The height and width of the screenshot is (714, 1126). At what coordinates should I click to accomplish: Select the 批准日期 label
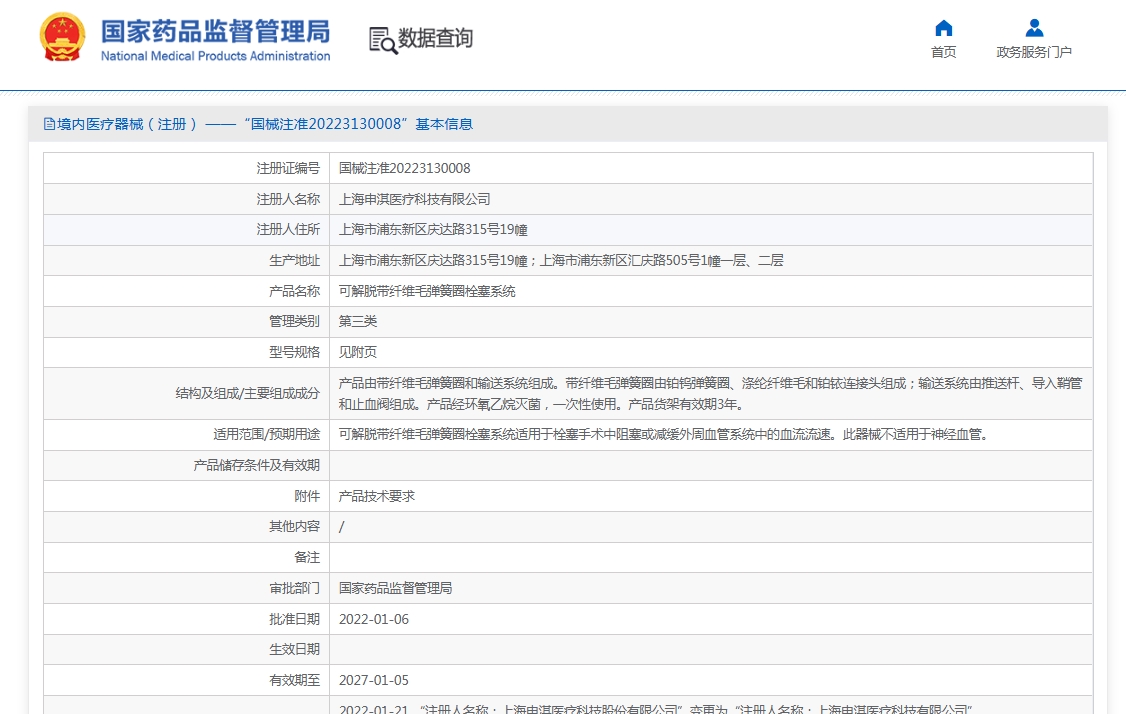pos(294,619)
